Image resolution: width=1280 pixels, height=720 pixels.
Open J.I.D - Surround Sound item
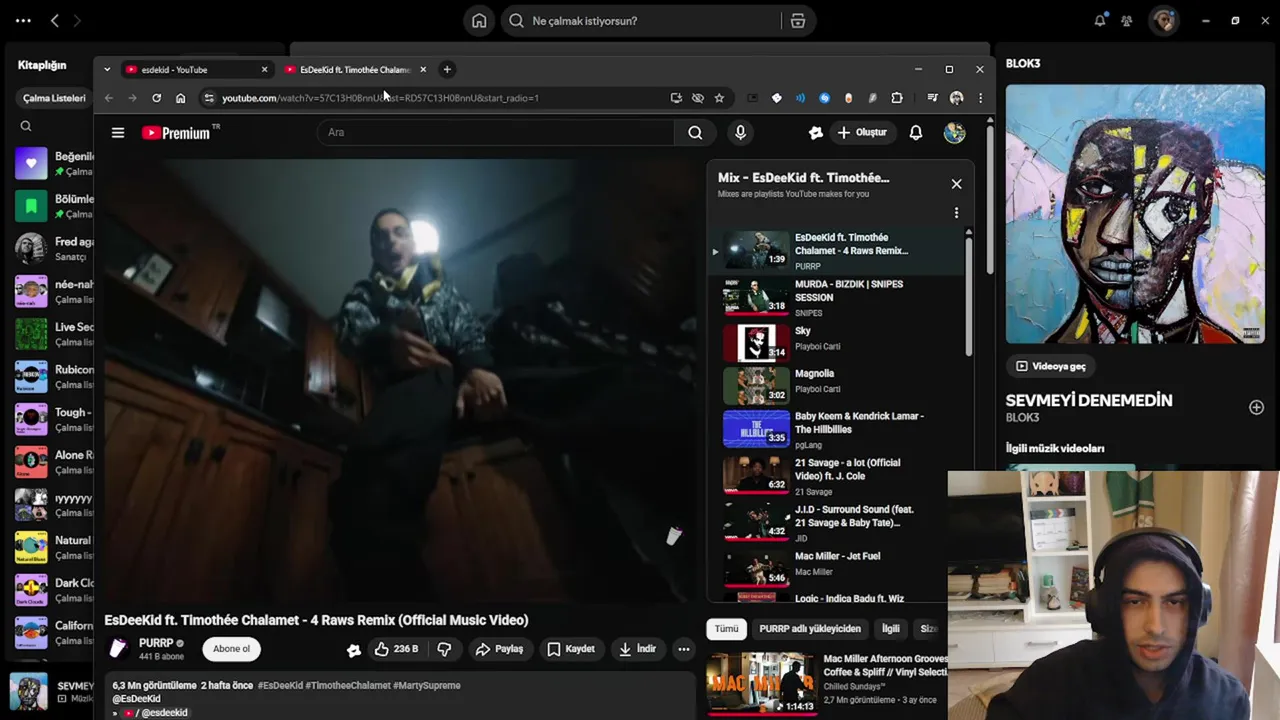(834, 523)
